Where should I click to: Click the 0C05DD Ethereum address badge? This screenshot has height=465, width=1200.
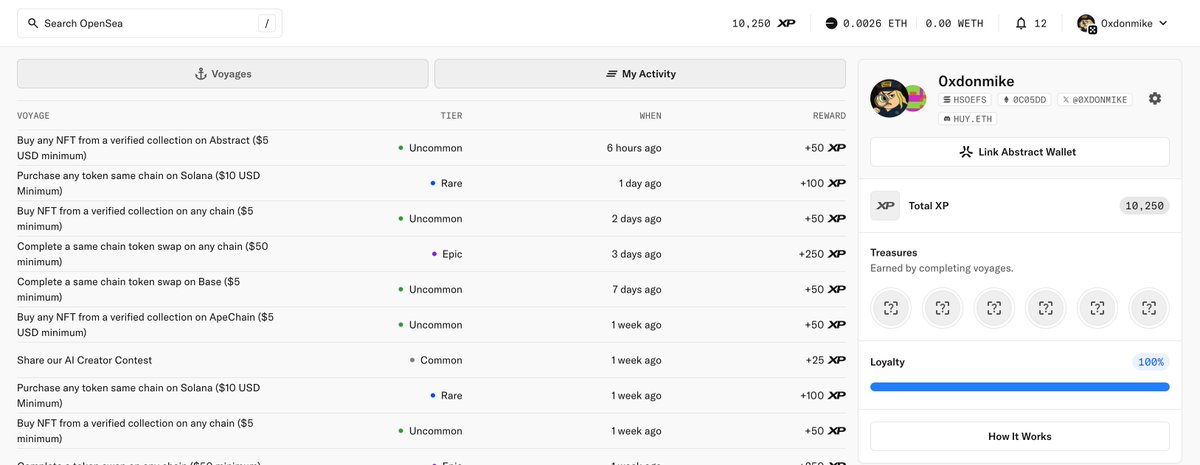click(1024, 100)
